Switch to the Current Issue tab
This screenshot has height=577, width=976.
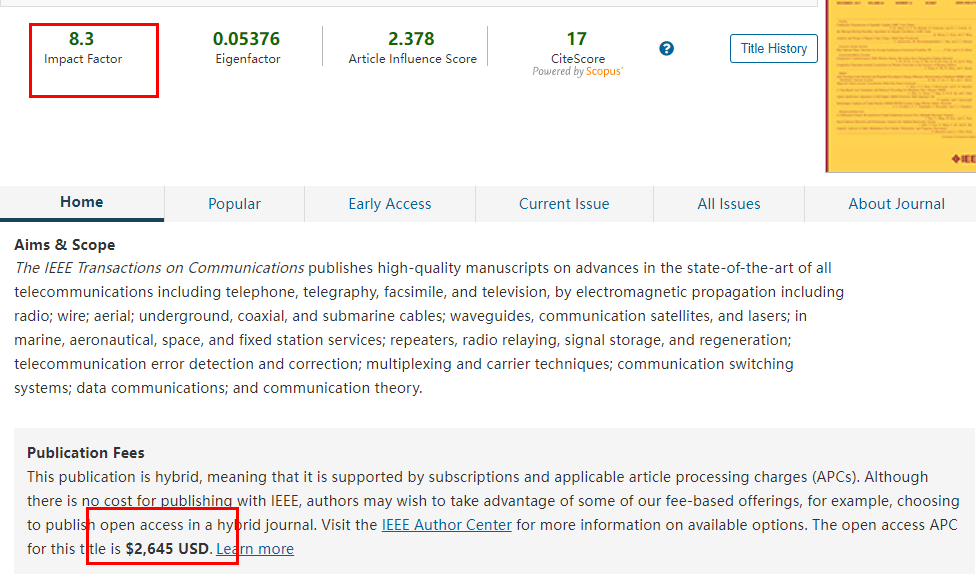coord(563,203)
